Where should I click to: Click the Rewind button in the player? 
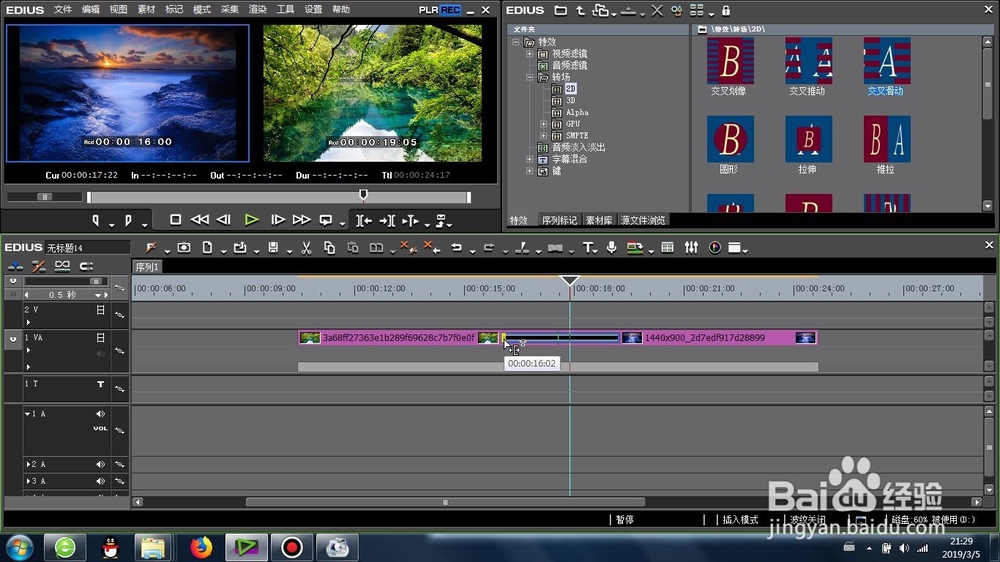point(200,220)
